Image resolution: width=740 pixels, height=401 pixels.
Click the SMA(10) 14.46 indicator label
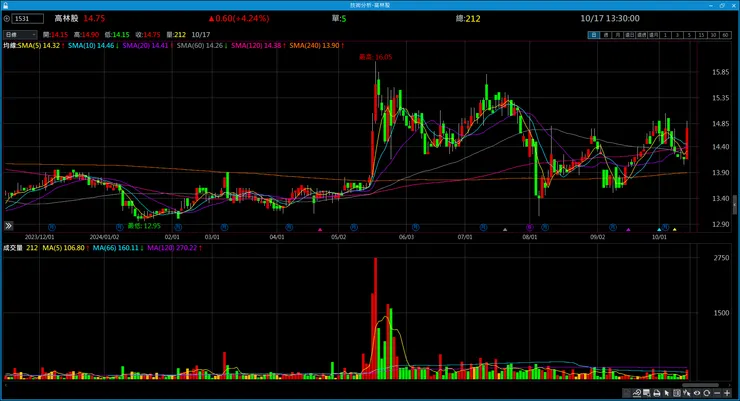pos(93,46)
